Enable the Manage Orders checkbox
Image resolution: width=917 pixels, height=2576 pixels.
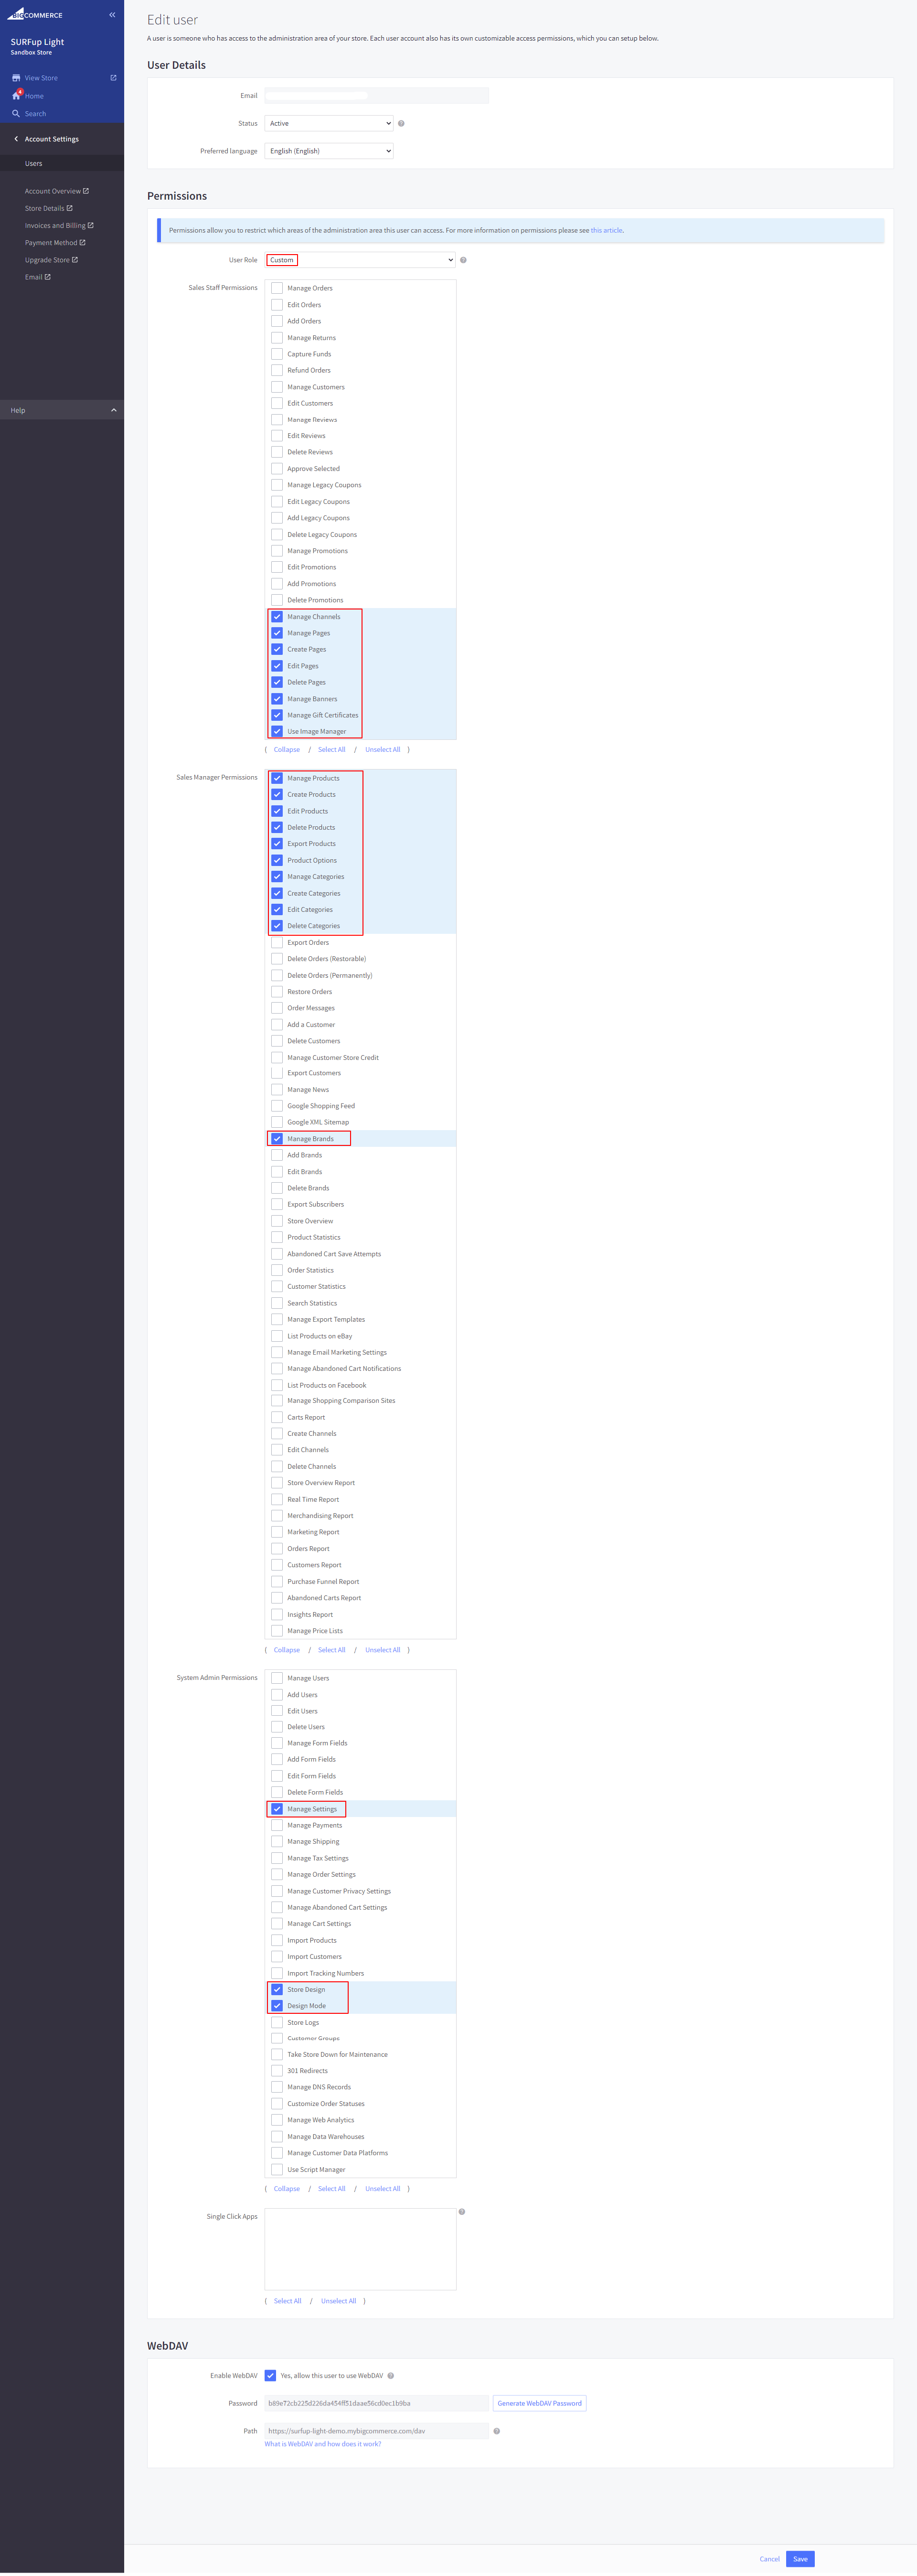click(277, 288)
